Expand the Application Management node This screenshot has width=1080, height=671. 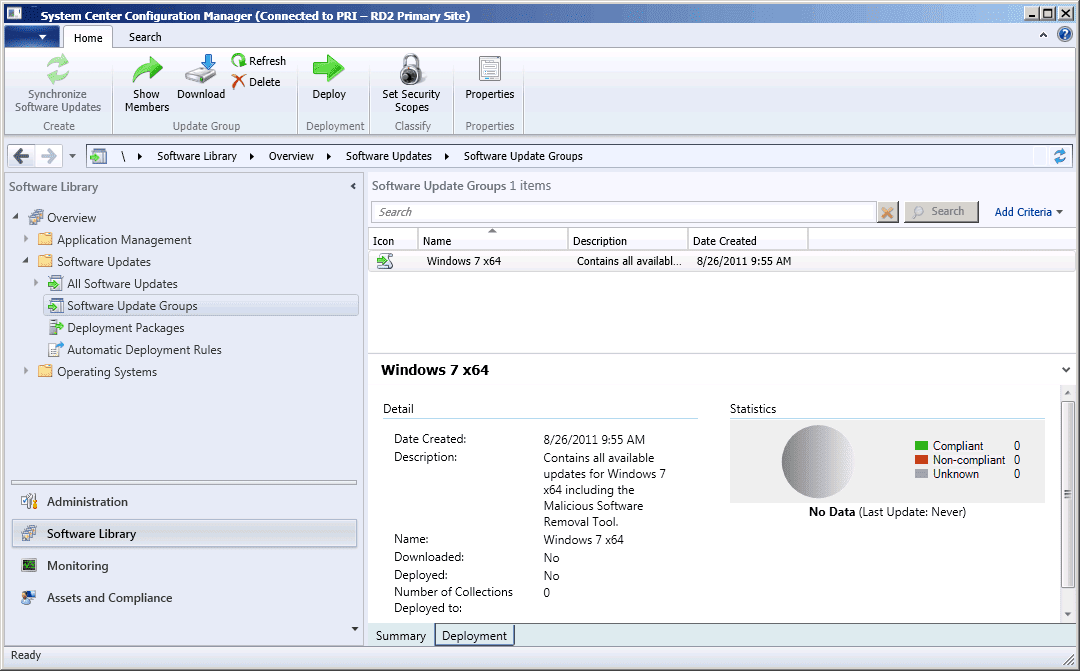coord(26,239)
